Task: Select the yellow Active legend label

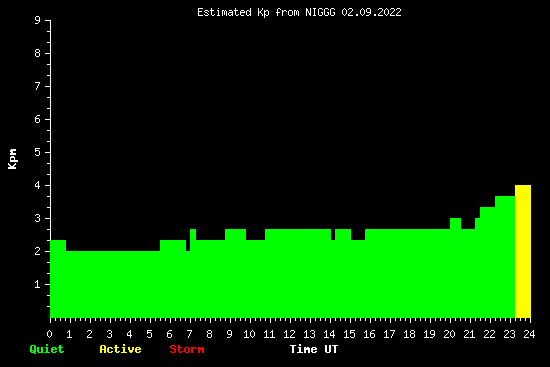Action: tap(120, 349)
